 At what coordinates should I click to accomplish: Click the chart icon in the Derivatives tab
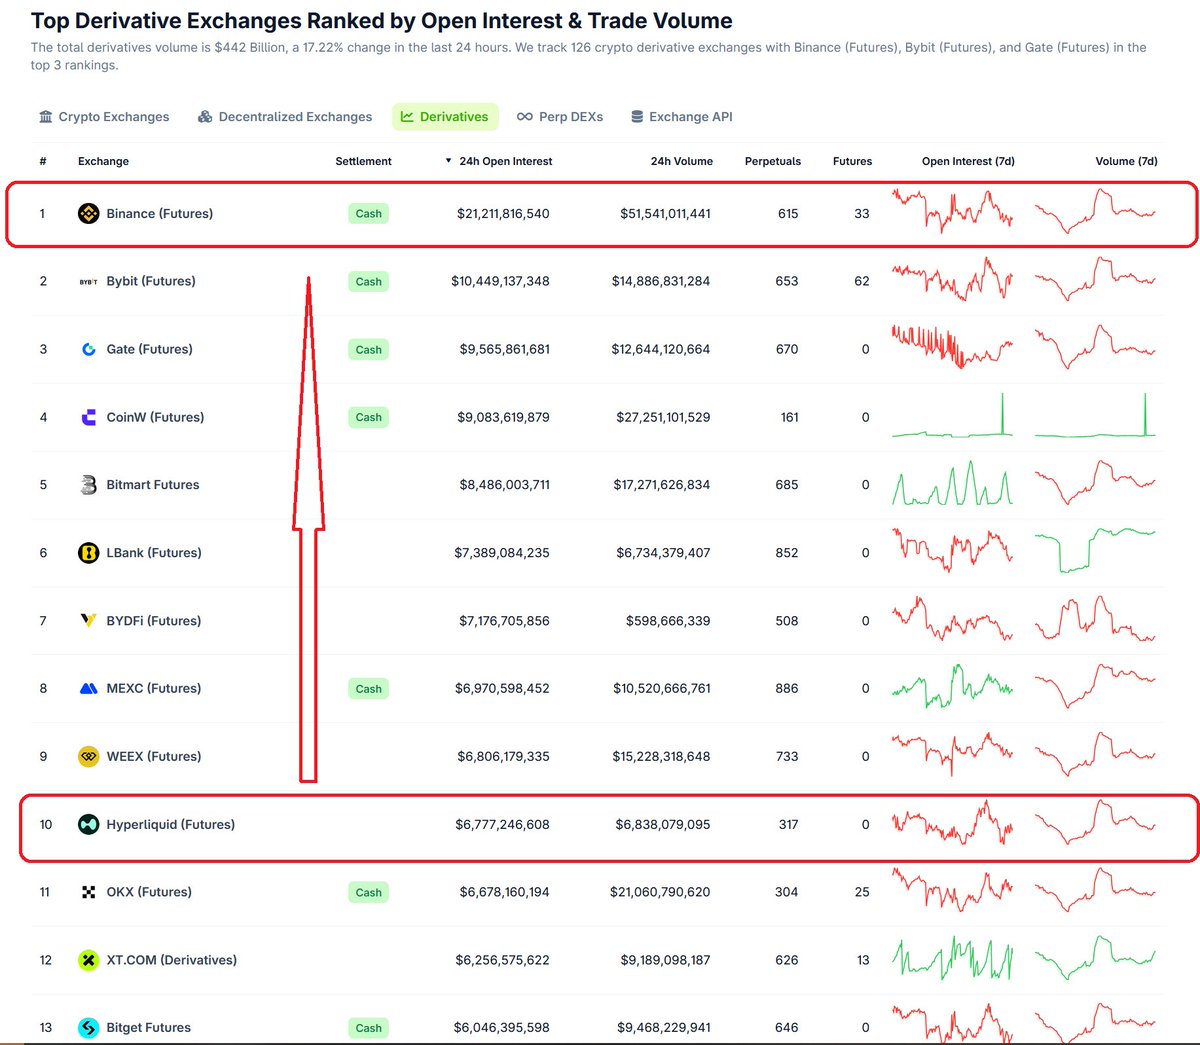click(x=407, y=117)
